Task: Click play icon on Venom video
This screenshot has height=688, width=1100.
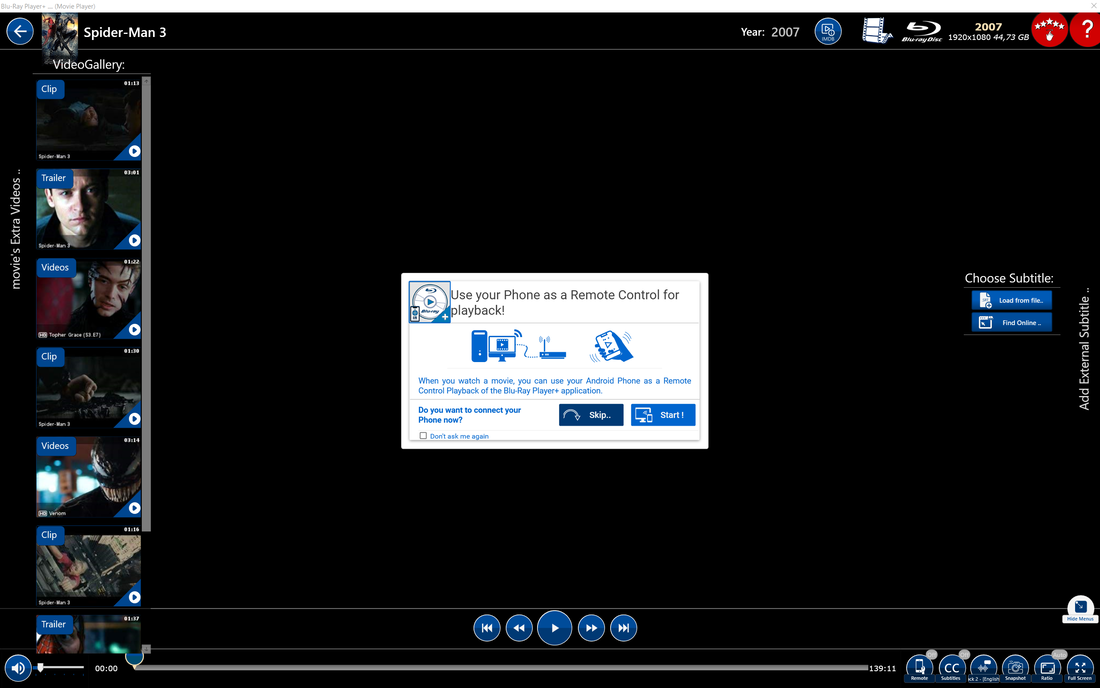Action: coord(134,508)
